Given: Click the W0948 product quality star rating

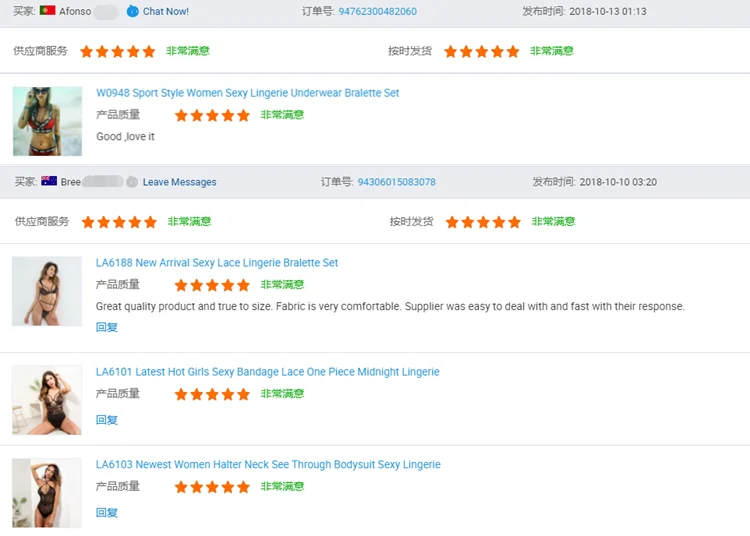Looking at the screenshot, I should pyautogui.click(x=212, y=115).
